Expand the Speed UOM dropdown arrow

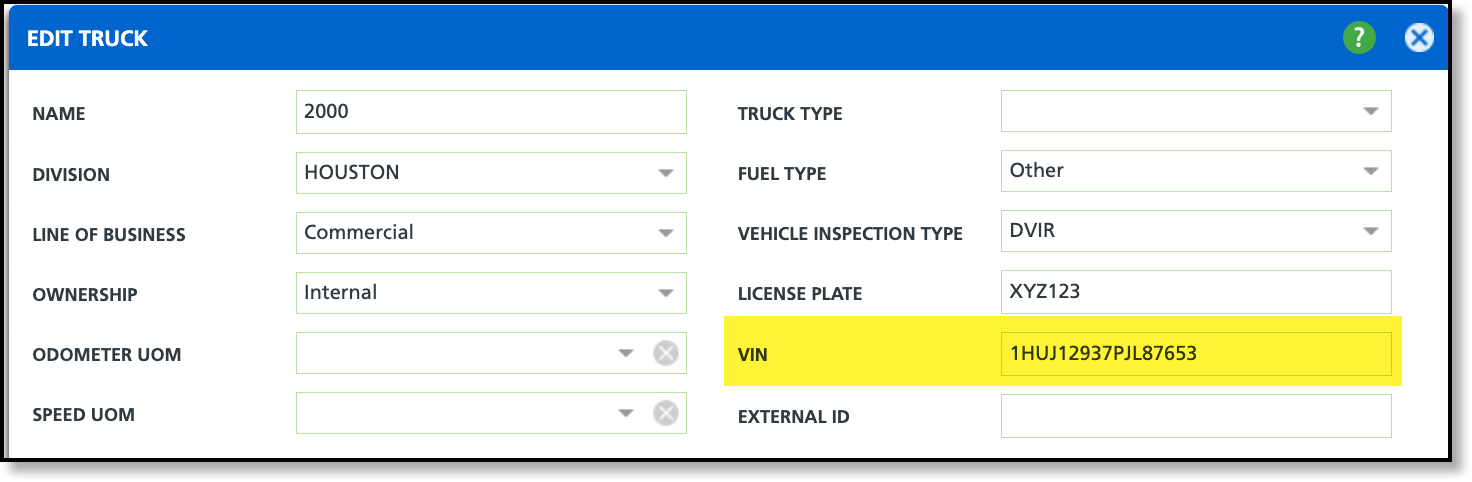click(626, 413)
